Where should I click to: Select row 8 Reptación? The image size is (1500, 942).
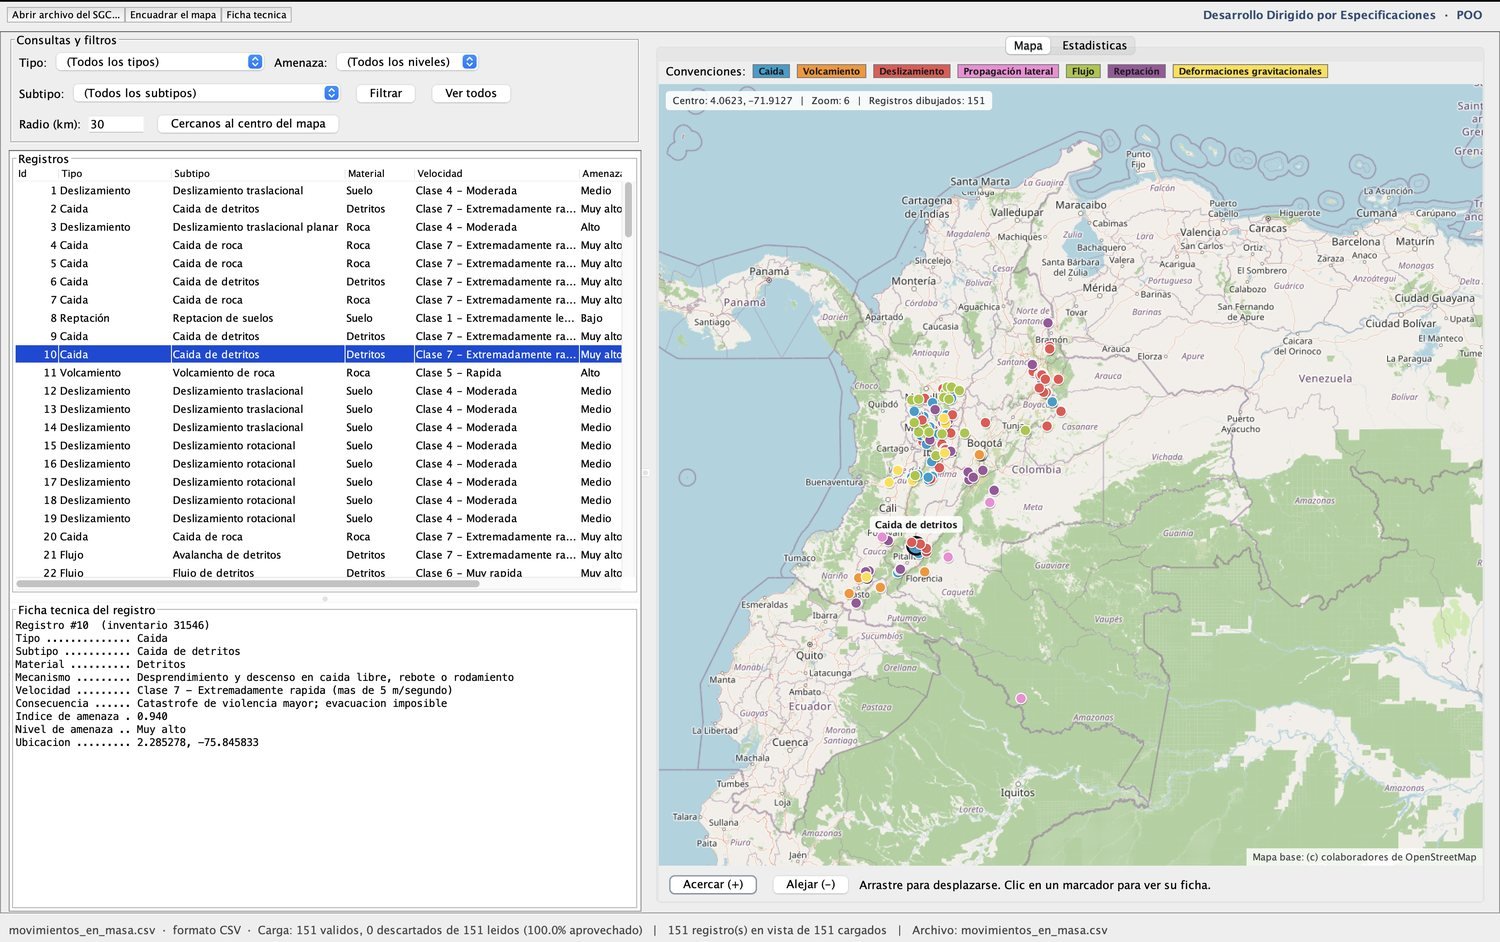click(x=319, y=318)
